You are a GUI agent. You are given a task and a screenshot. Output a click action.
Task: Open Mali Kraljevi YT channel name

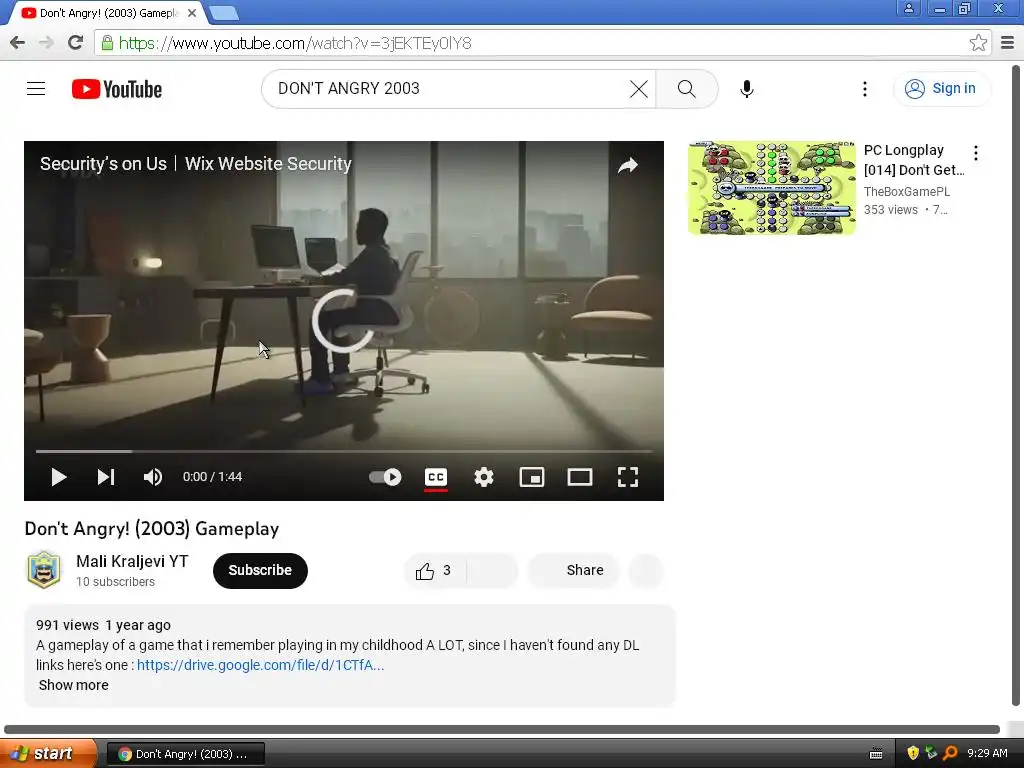133,562
